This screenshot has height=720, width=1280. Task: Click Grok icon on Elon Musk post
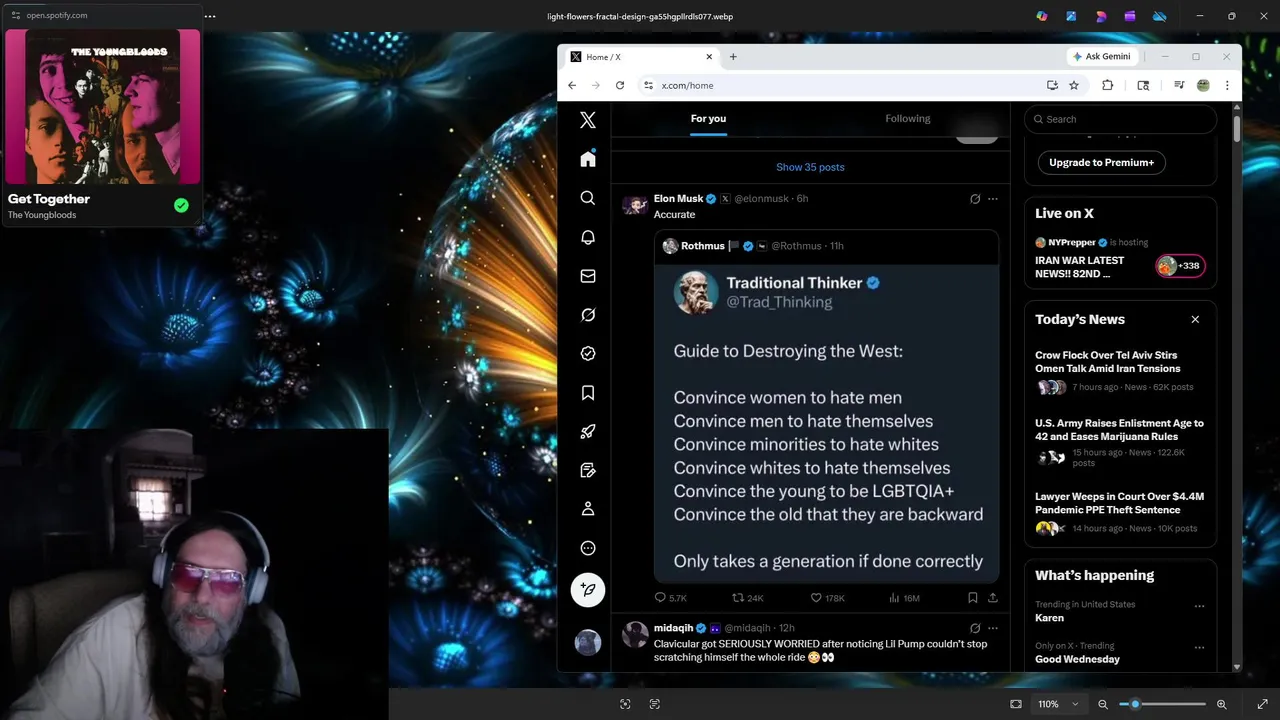tap(975, 199)
